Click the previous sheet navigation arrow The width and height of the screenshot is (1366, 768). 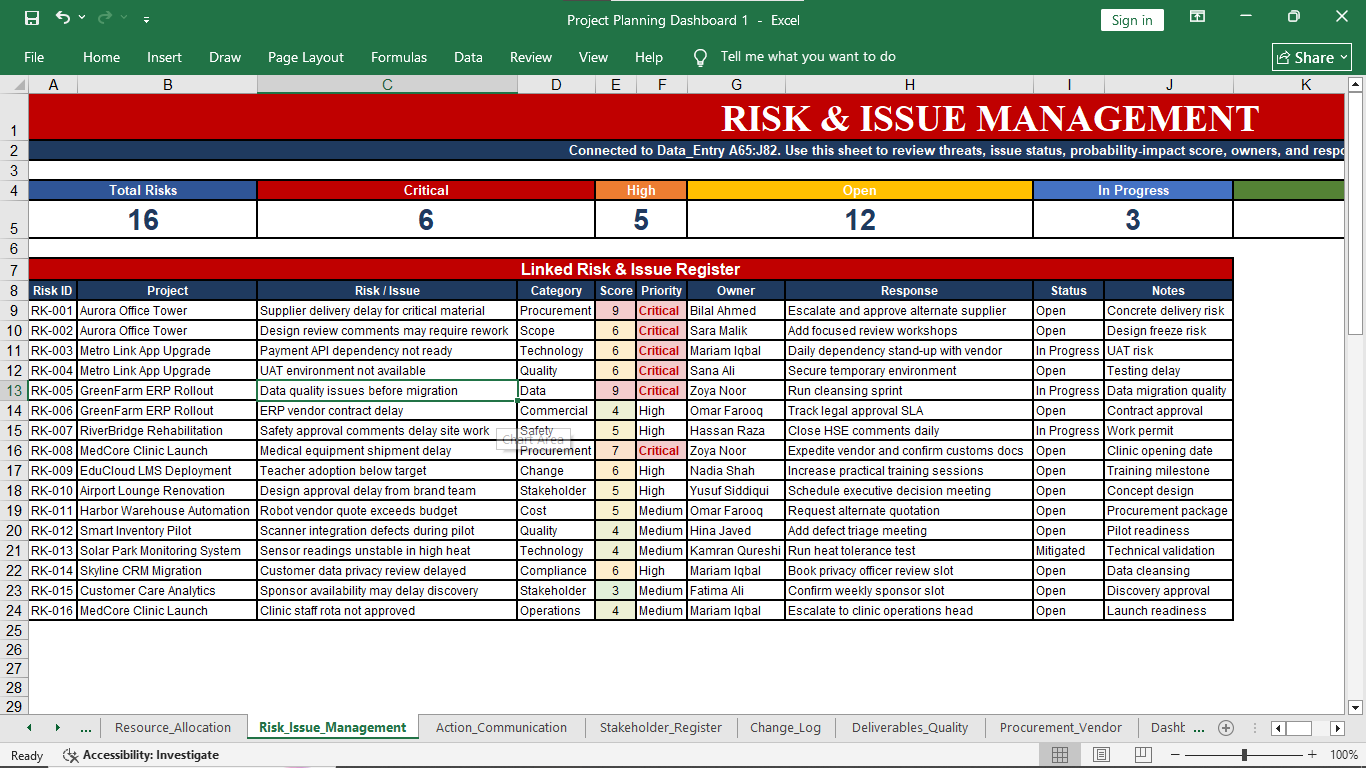[29, 728]
